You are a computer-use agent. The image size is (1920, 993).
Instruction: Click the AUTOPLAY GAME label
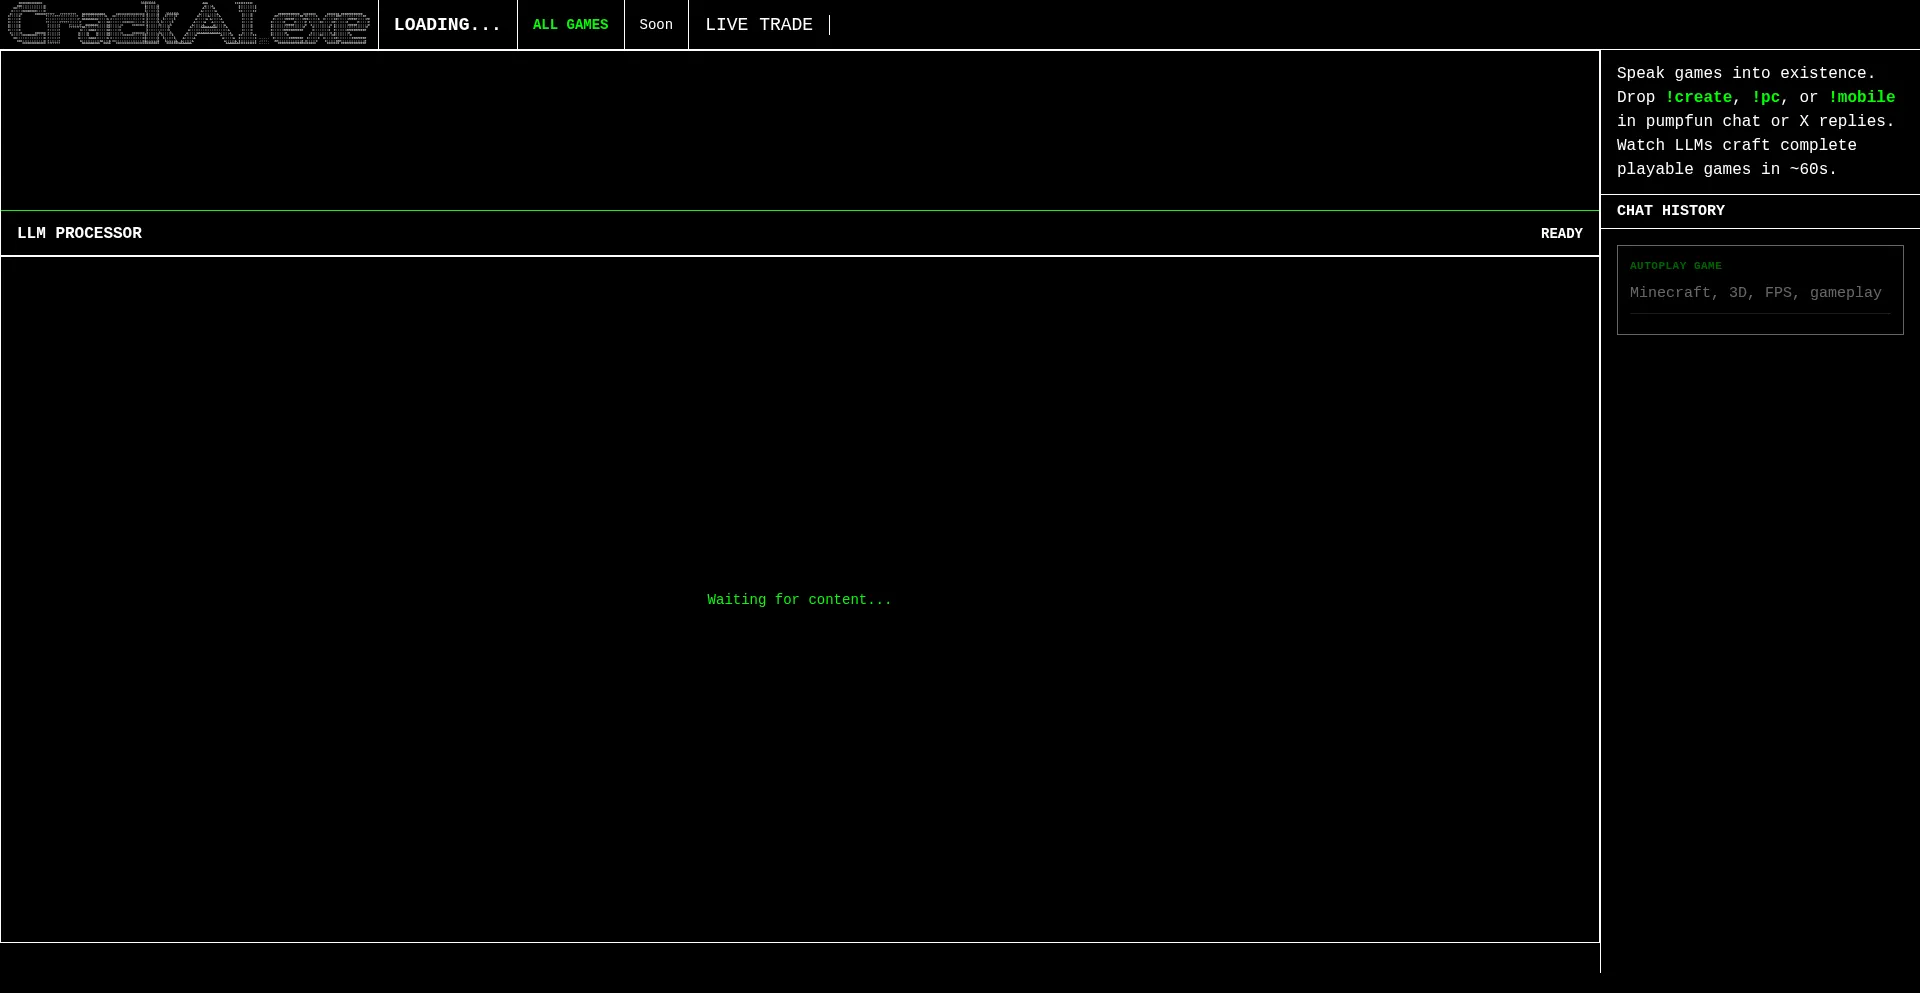coord(1675,266)
